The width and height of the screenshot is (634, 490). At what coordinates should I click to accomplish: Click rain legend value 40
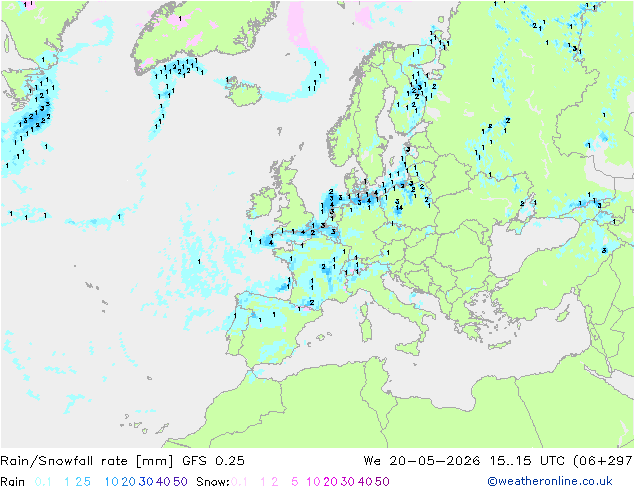pyautogui.click(x=163, y=482)
